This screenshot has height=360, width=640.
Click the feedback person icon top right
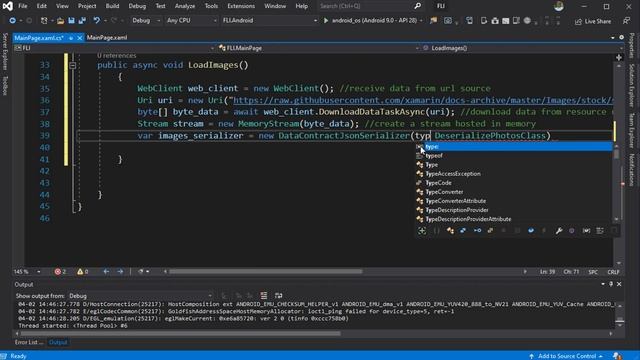tap(626, 20)
